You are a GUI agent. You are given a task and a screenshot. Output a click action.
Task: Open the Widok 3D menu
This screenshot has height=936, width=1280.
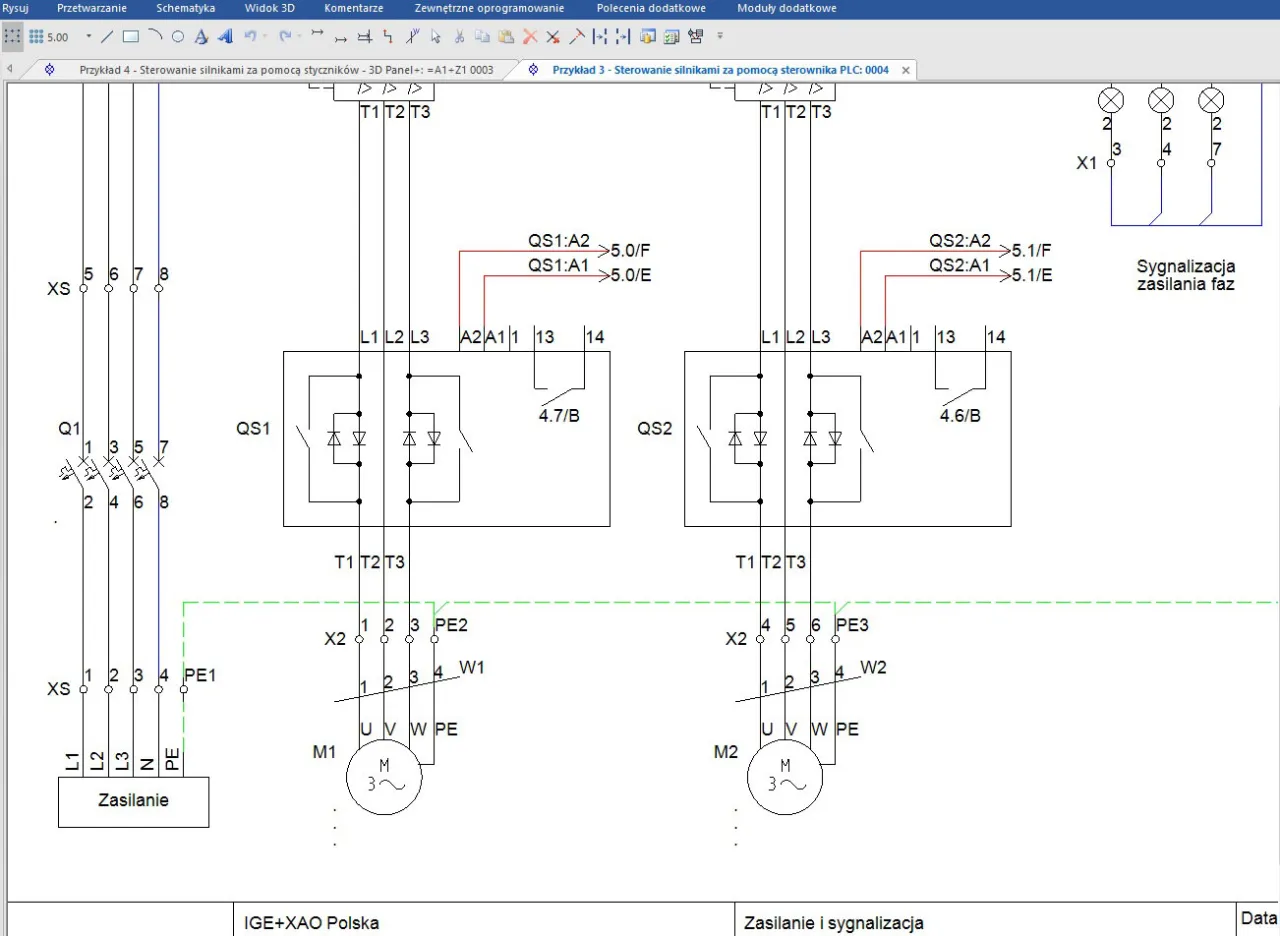tap(269, 8)
